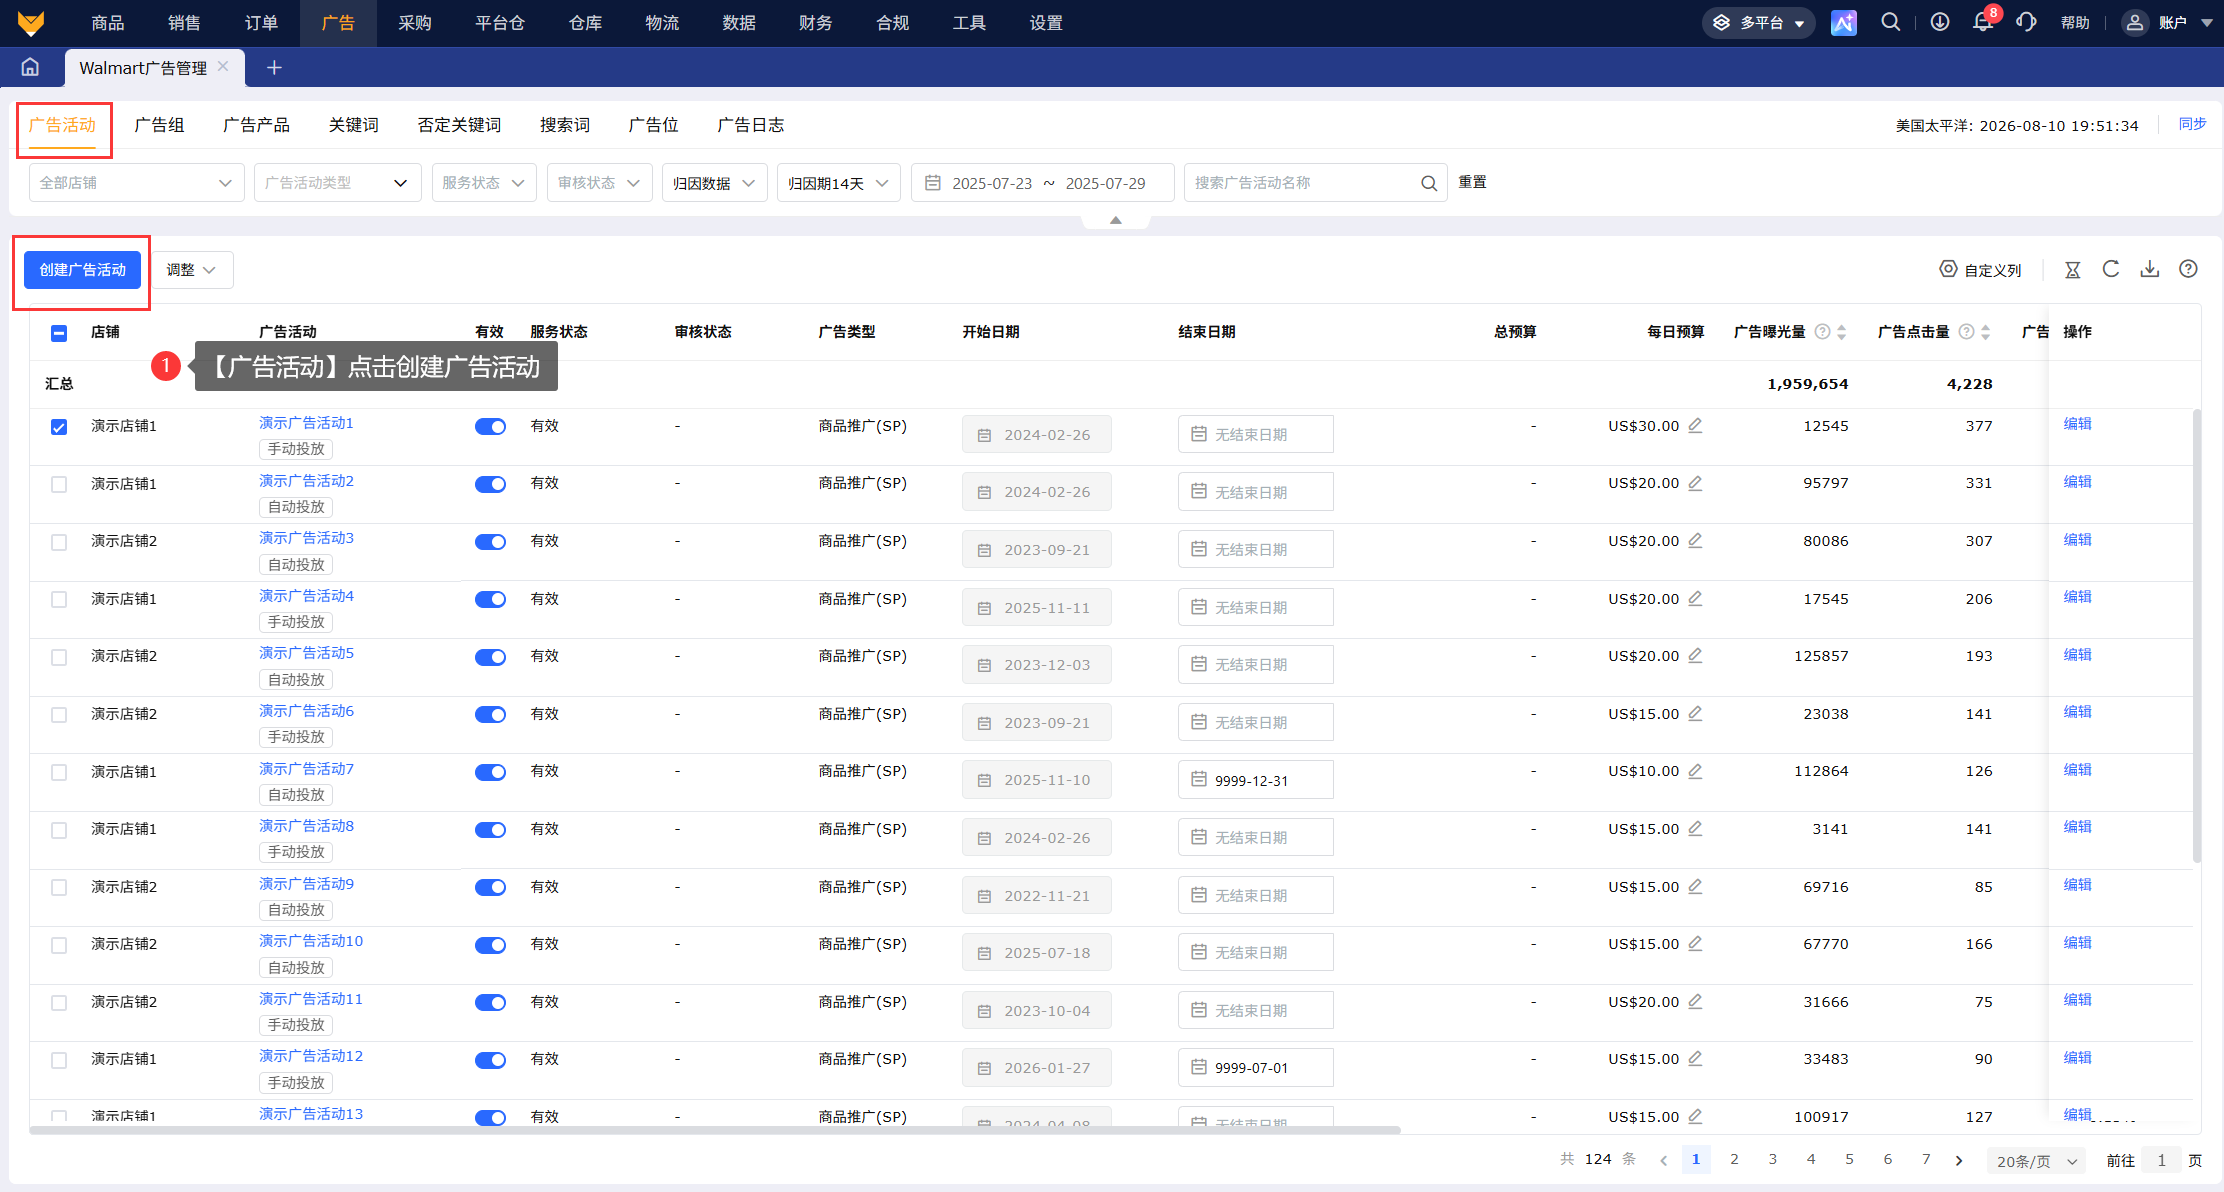Check the 演示广告活动6 row checkbox
Screen dimensions: 2224x1192
[59, 715]
